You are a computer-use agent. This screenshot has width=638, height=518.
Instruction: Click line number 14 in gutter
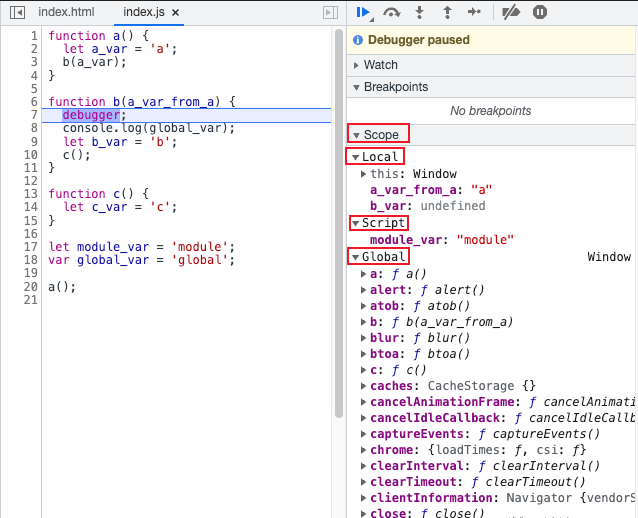pyautogui.click(x=30, y=207)
